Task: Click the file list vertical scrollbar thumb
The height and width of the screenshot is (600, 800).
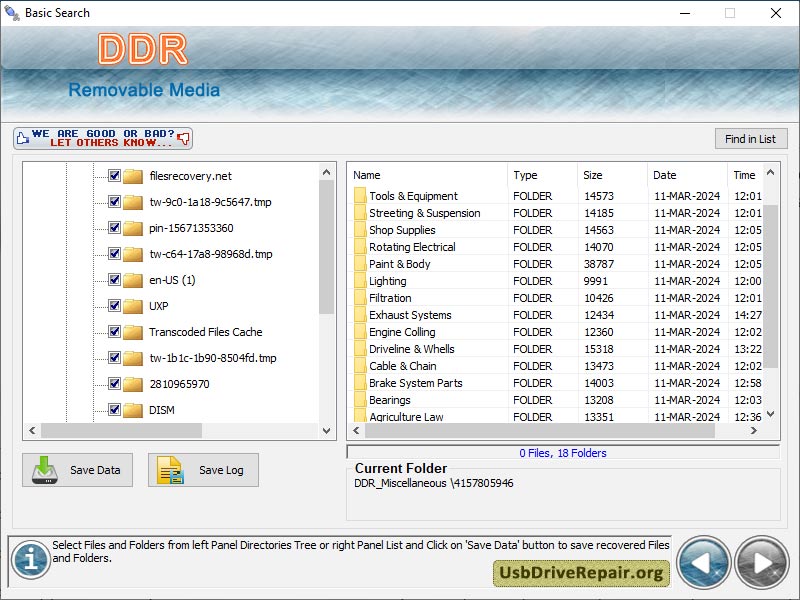Action: tap(771, 286)
